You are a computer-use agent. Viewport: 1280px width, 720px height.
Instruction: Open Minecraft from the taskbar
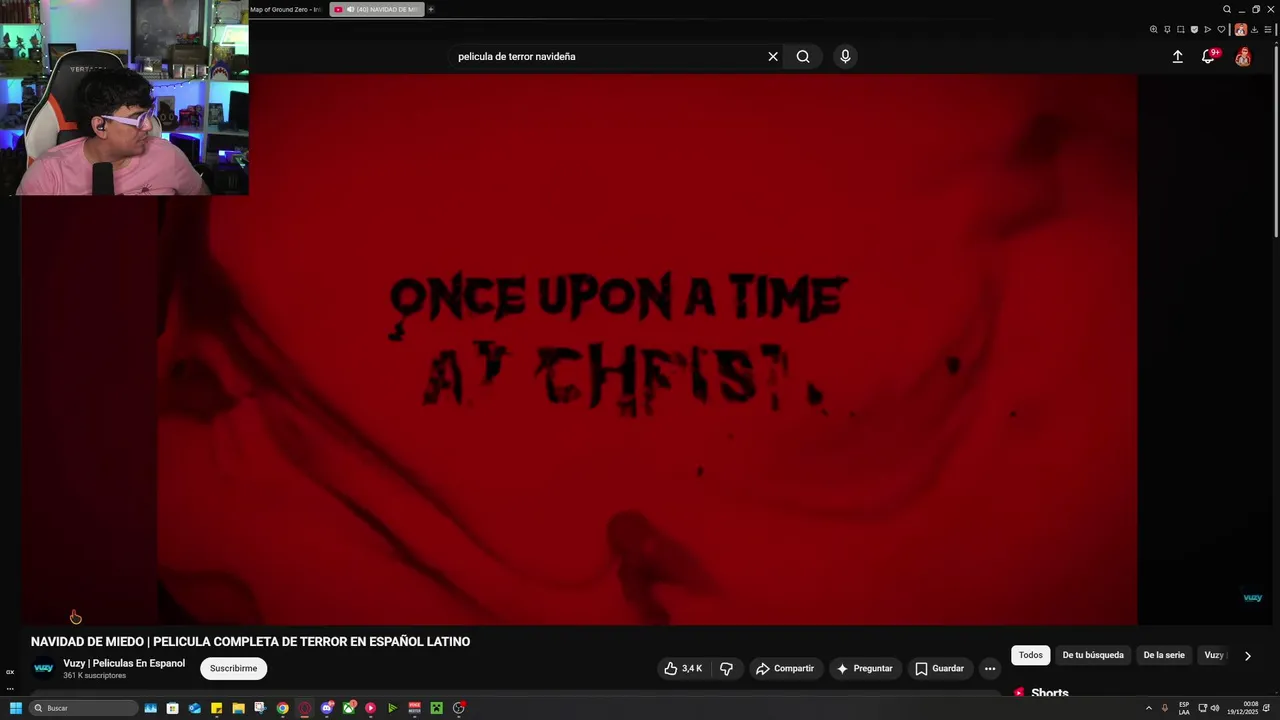[436, 708]
